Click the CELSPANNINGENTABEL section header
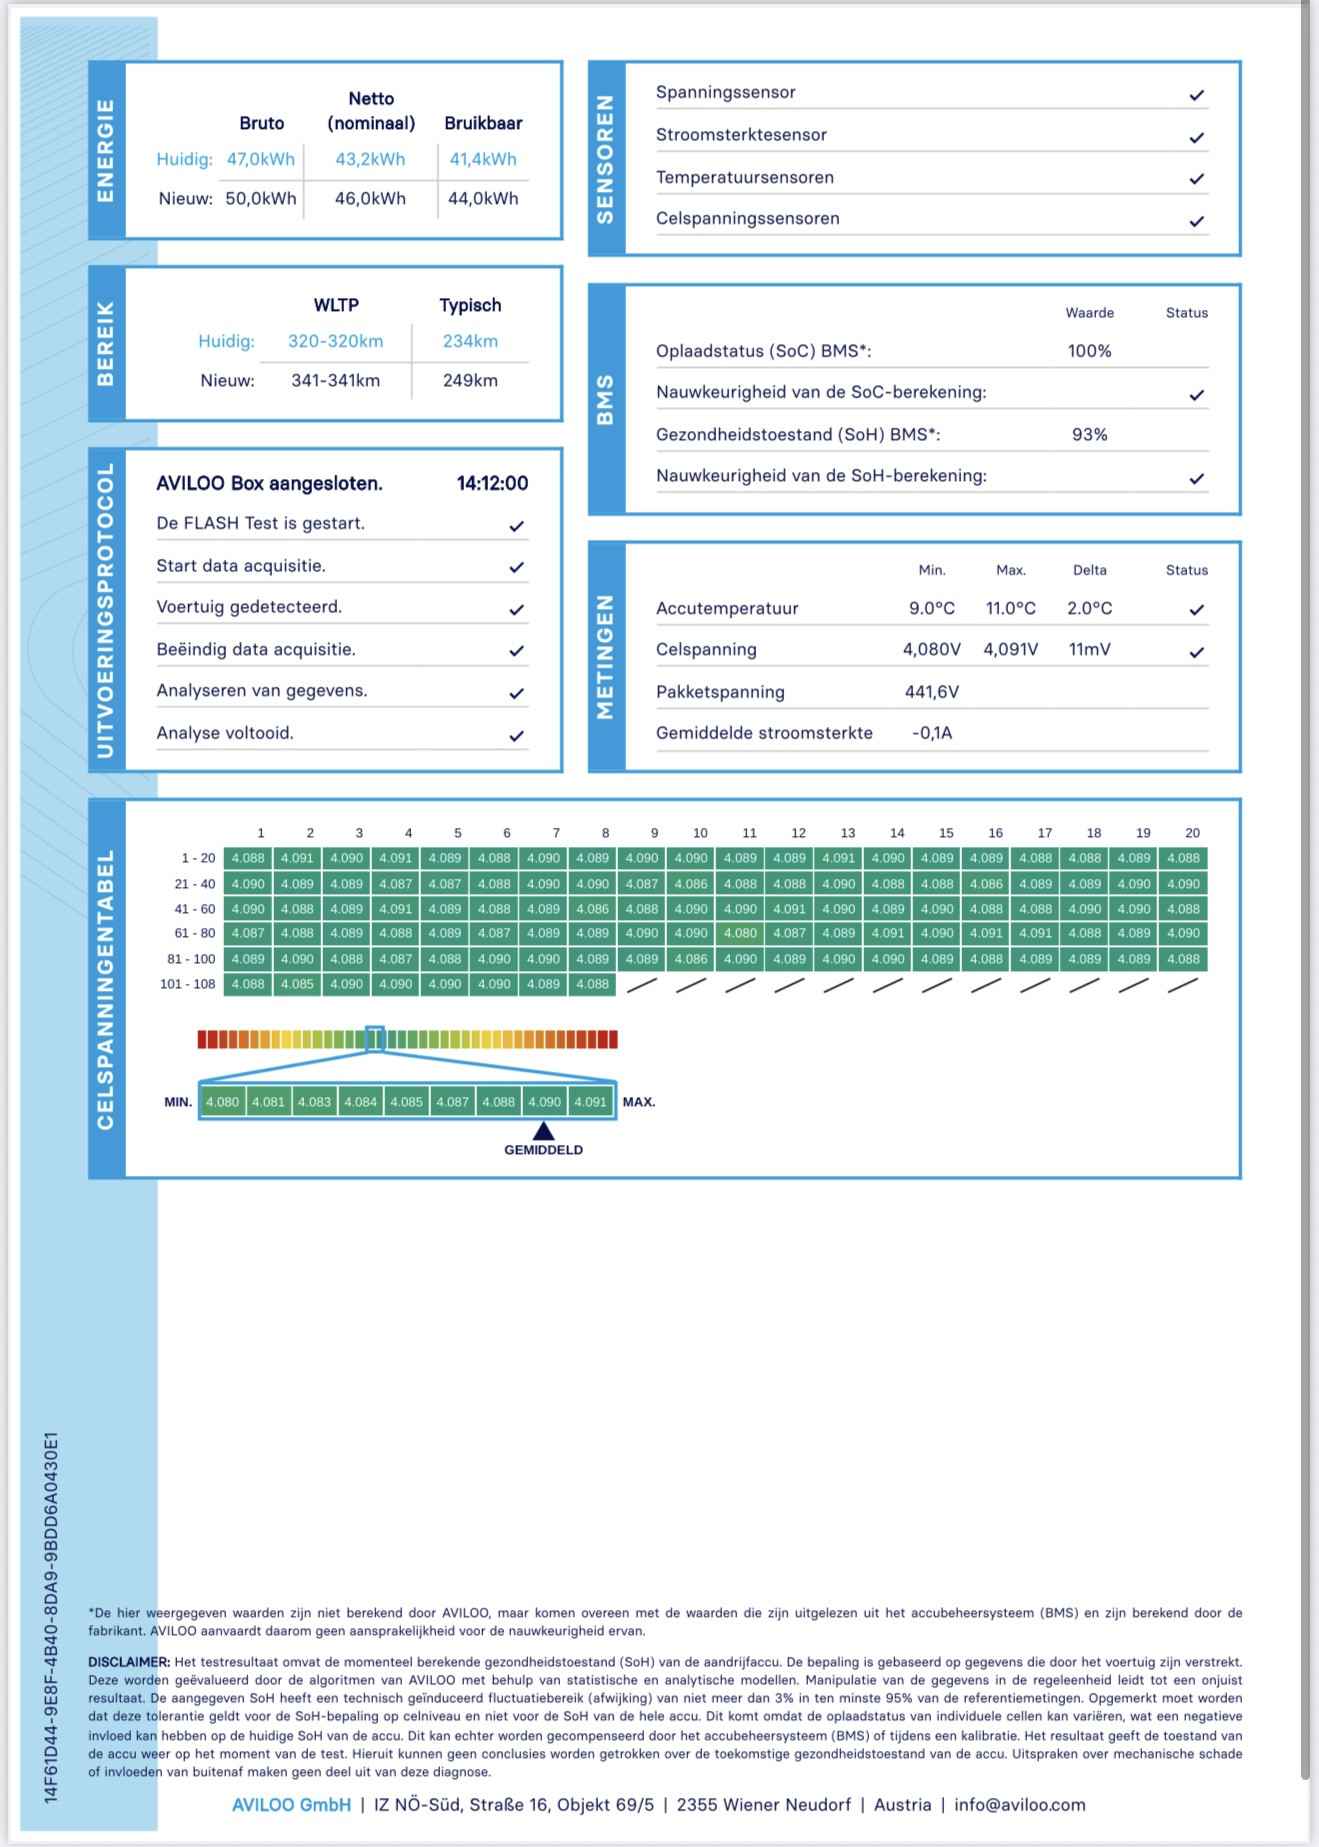The height and width of the screenshot is (1847, 1319). [106, 988]
